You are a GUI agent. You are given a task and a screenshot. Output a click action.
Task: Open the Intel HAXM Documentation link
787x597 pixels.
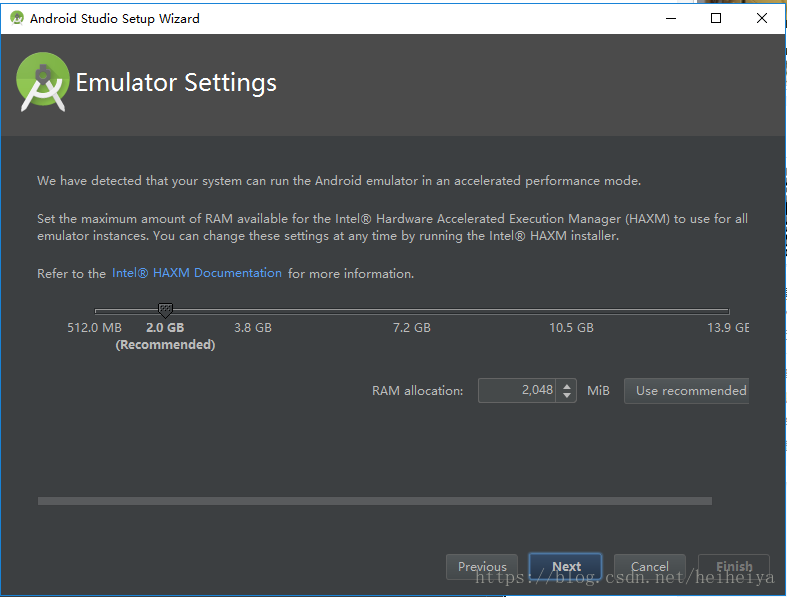click(x=197, y=273)
